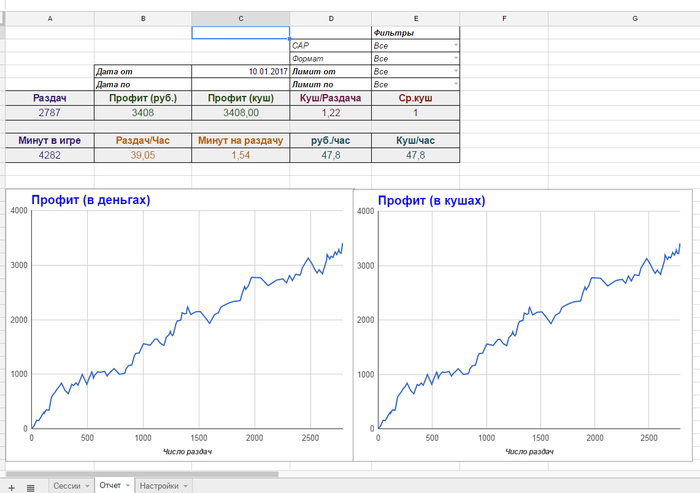Image resolution: width=700 pixels, height=493 pixels.
Task: Click the Профит (в кушах) chart plot
Action: pos(529,319)
